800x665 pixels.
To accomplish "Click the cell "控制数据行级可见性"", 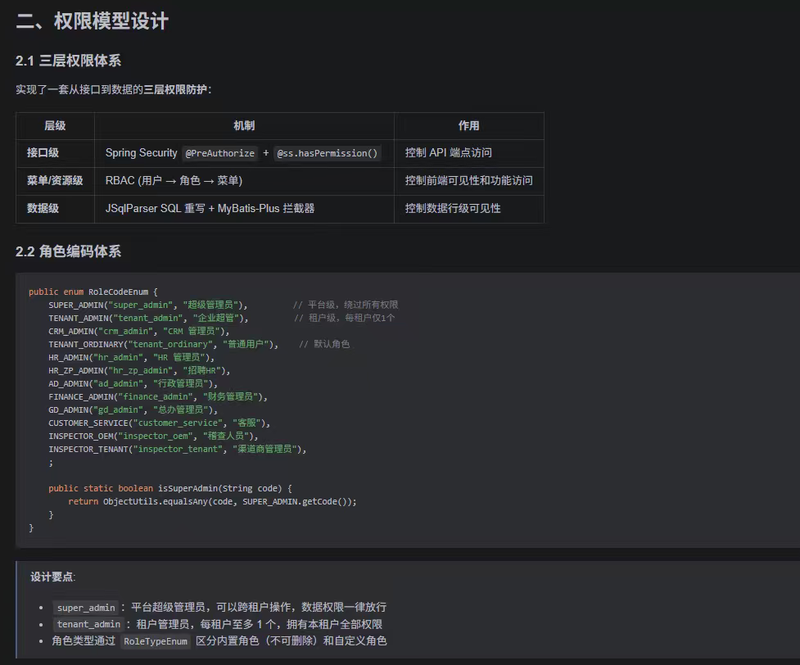I will point(453,208).
